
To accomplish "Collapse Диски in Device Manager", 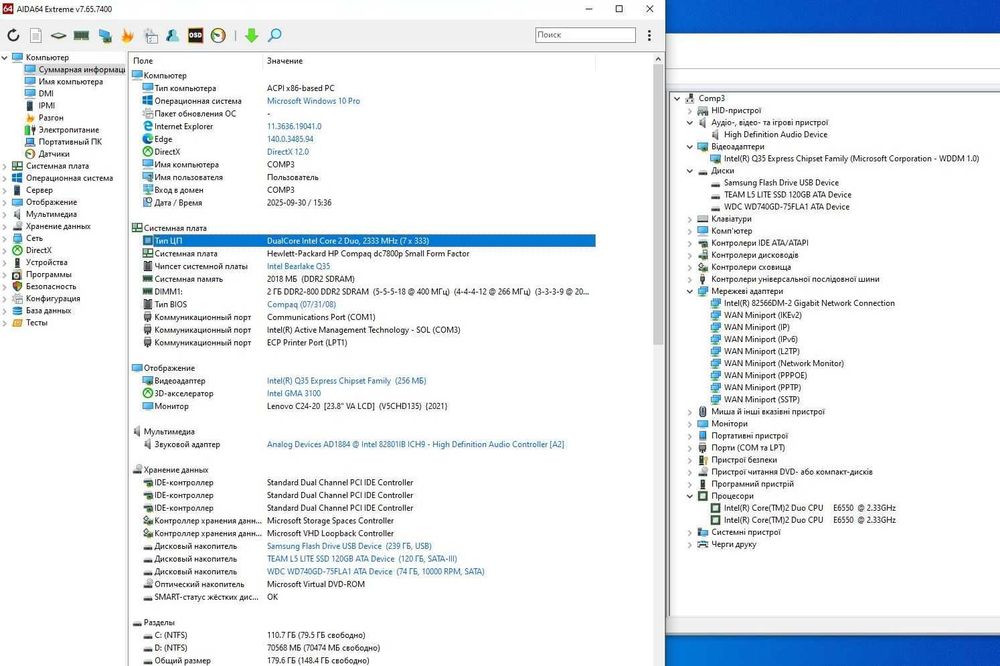I will pyautogui.click(x=689, y=171).
